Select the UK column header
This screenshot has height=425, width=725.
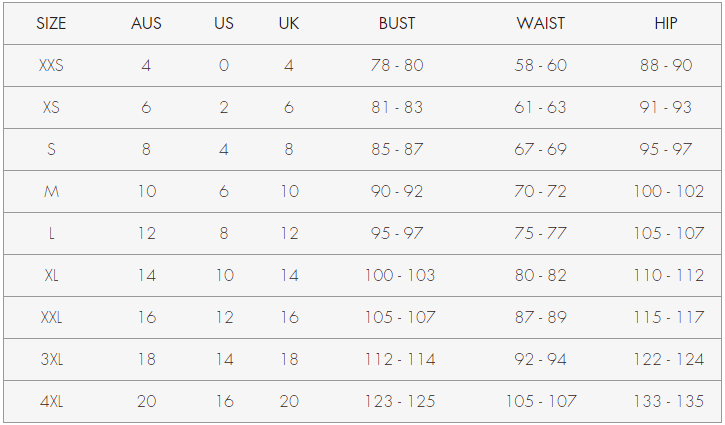pyautogui.click(x=289, y=23)
